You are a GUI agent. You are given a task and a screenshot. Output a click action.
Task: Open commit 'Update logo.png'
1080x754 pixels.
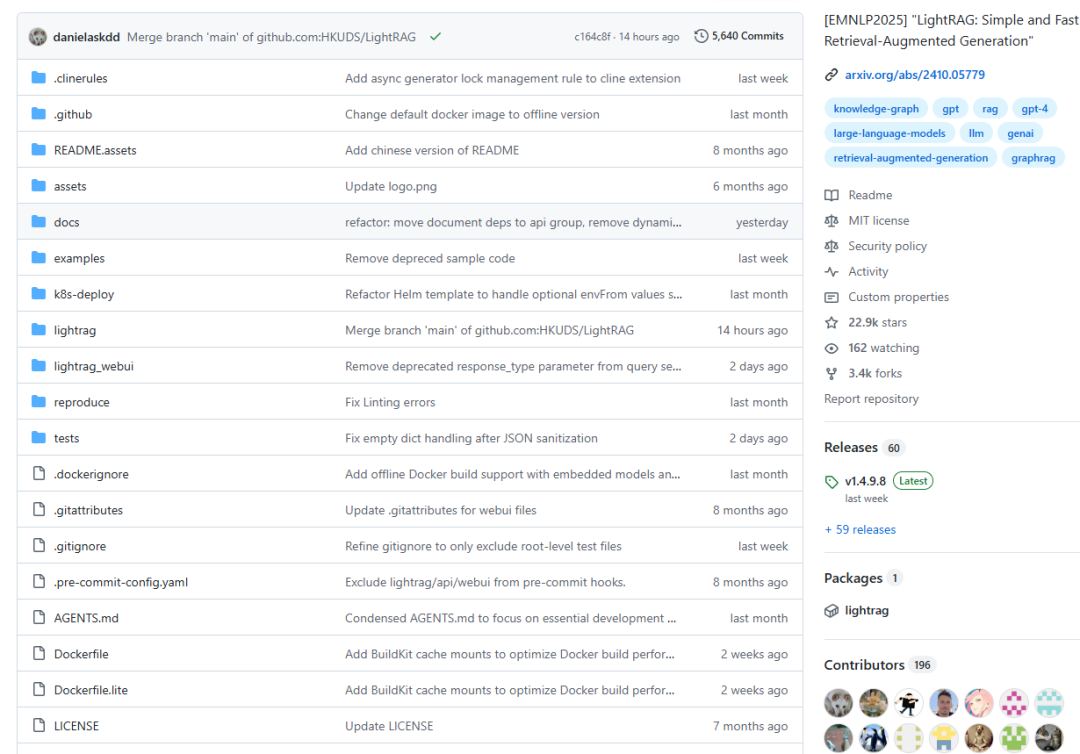(x=391, y=186)
